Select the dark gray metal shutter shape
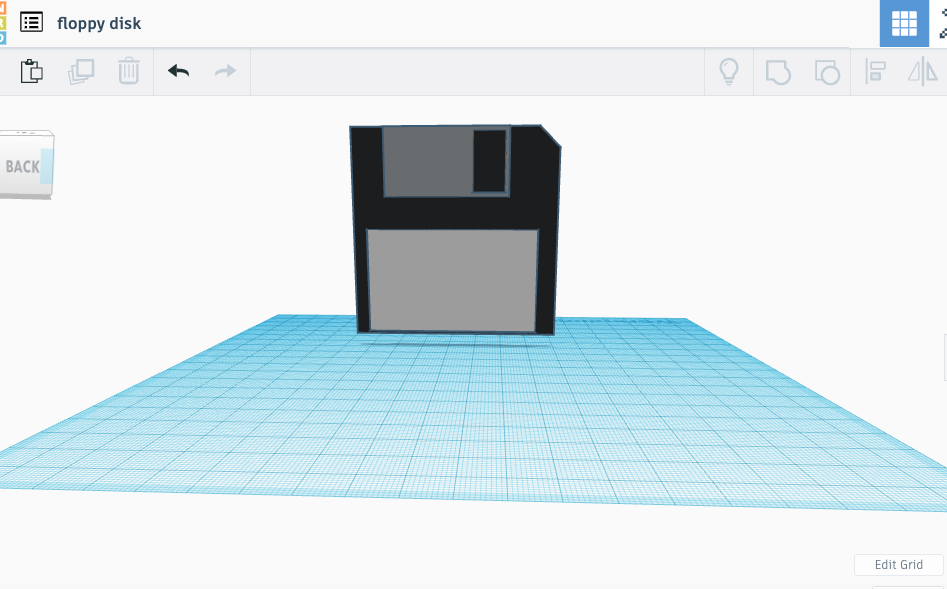 [x=427, y=160]
